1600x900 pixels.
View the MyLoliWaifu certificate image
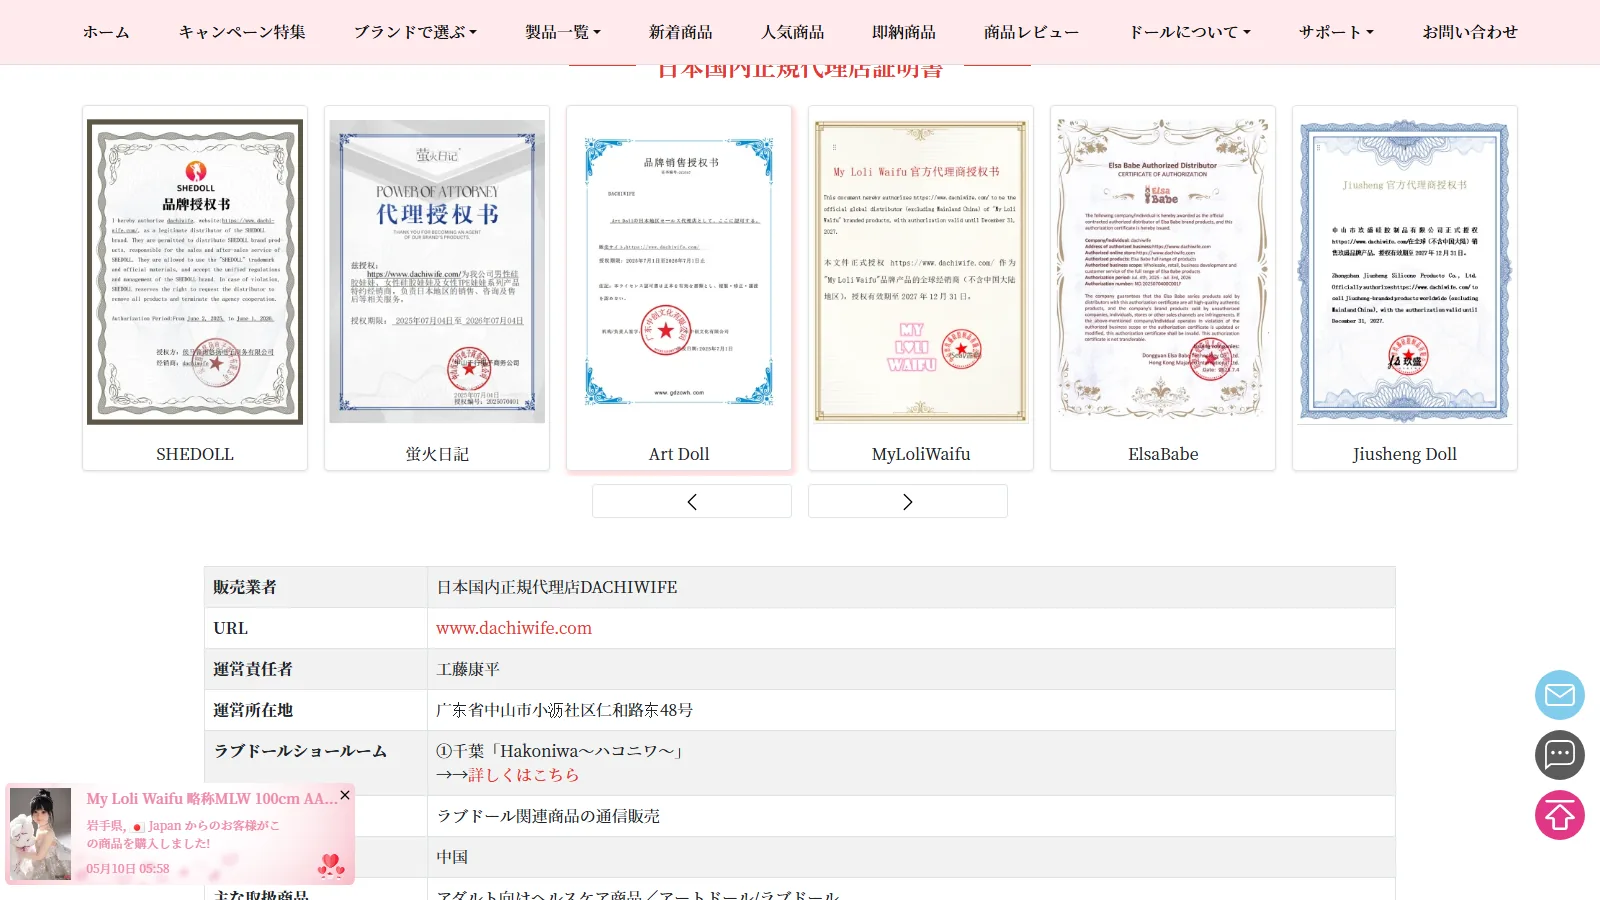(x=921, y=272)
